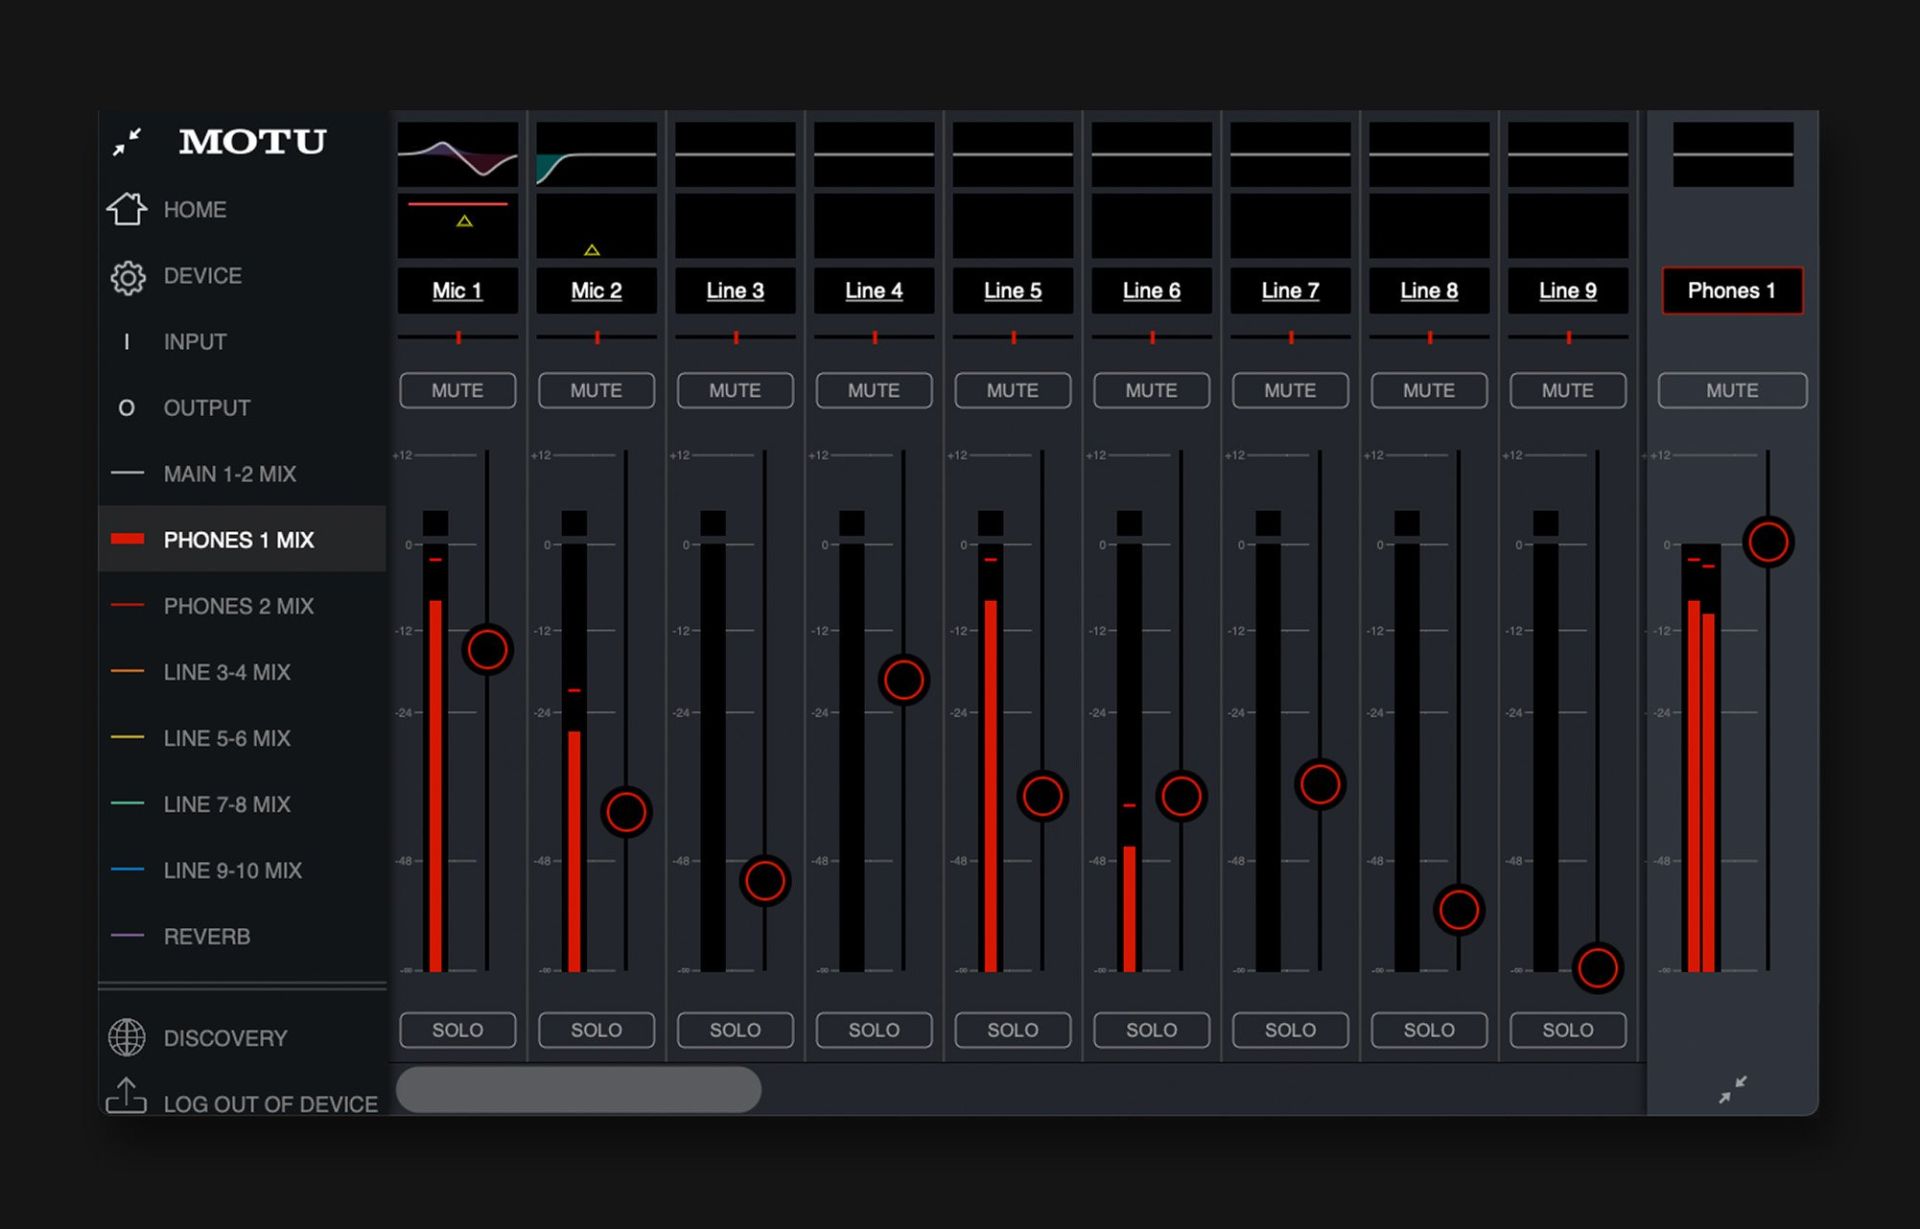Click the Mic 1 channel name
1920x1229 pixels.
458,291
